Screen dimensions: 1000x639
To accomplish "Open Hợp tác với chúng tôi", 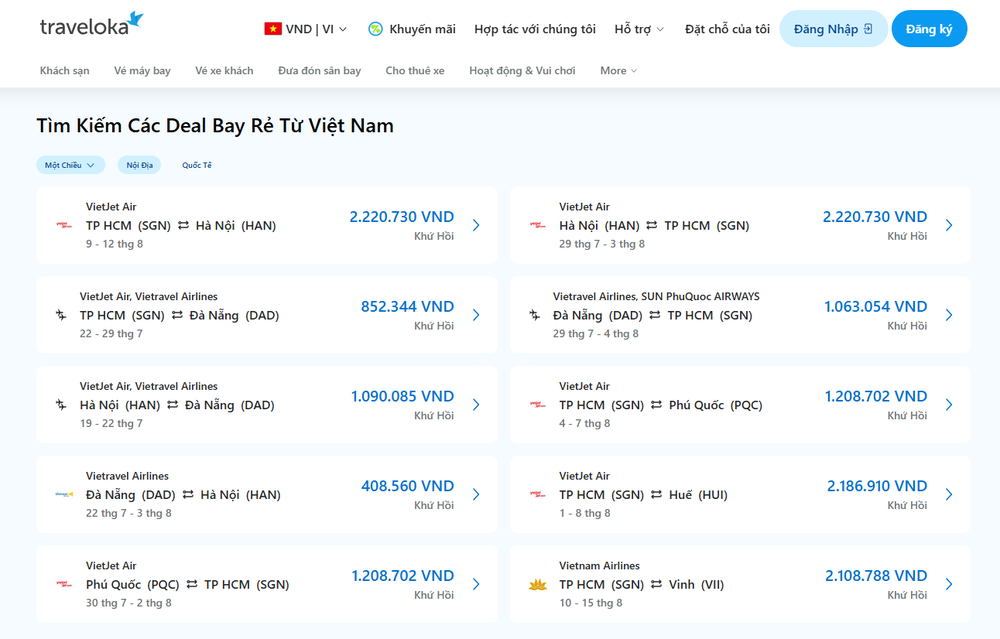I will pyautogui.click(x=534, y=29).
